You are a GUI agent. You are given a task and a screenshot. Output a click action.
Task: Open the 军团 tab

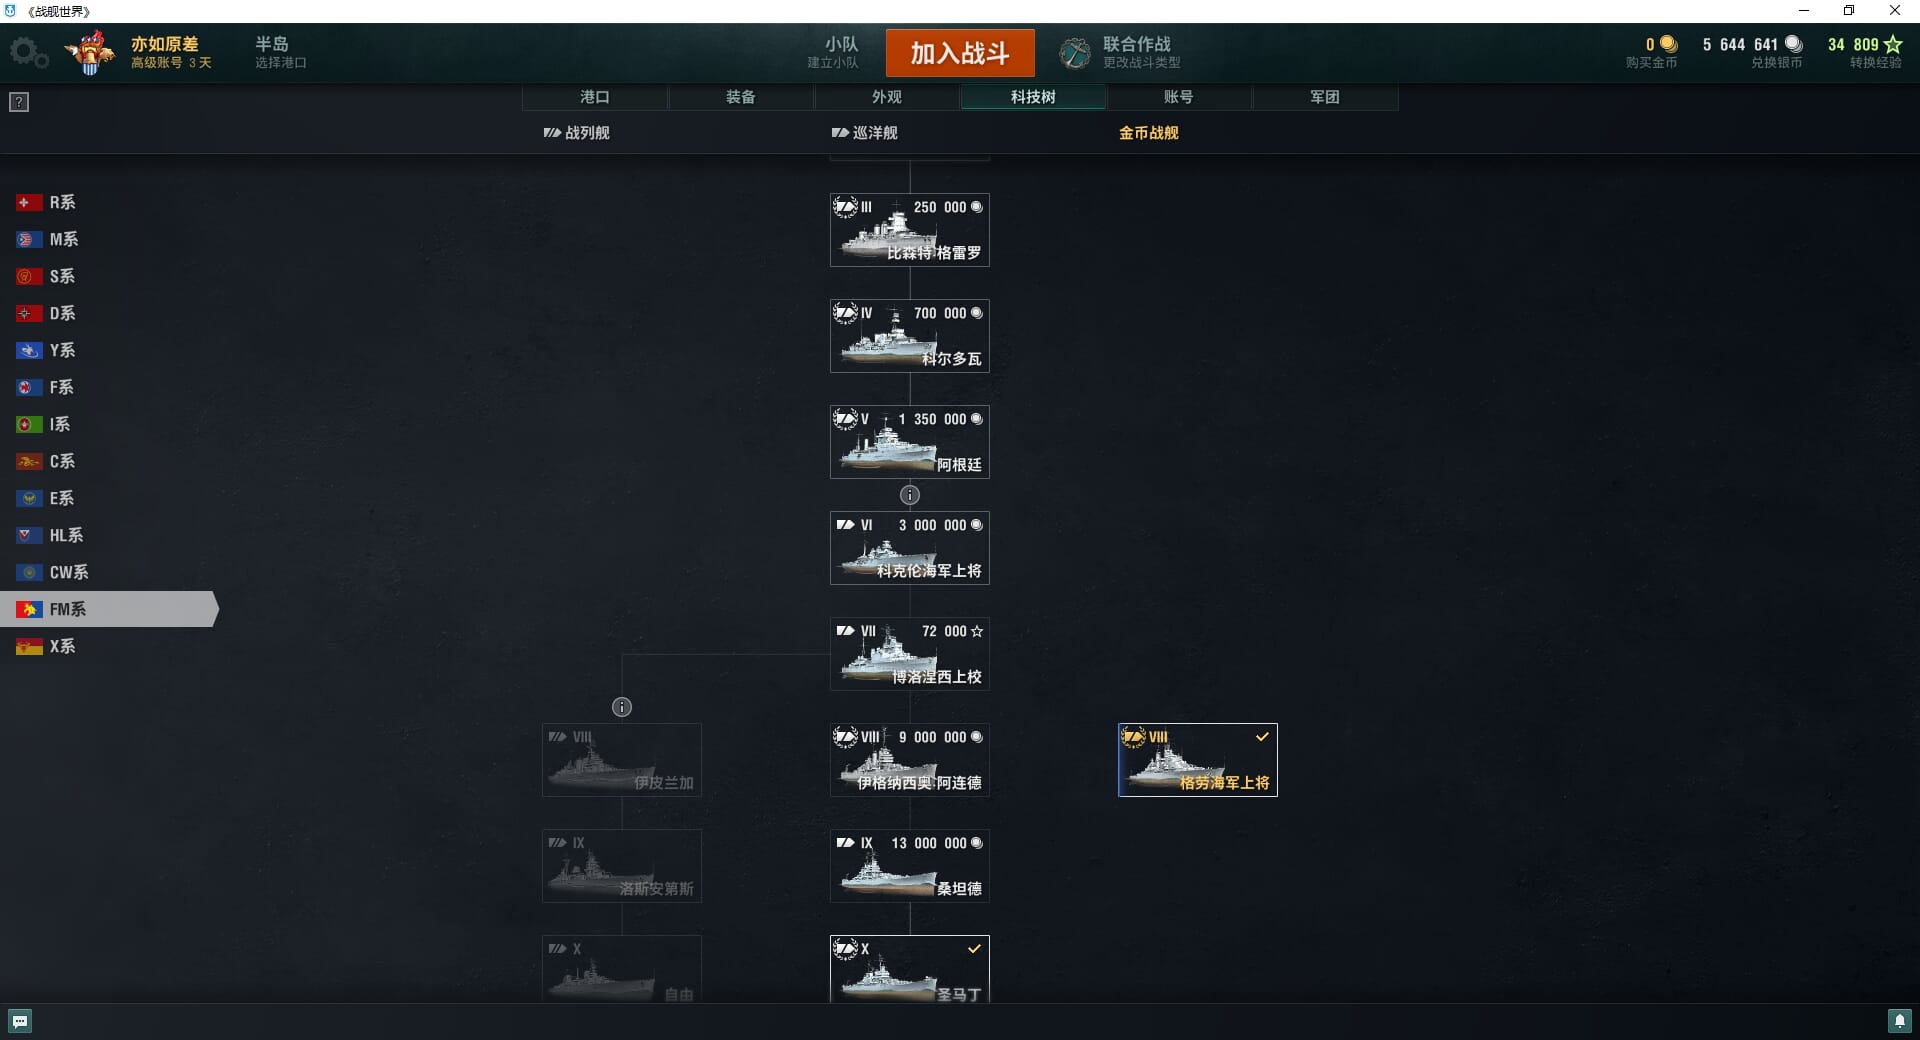click(x=1325, y=97)
